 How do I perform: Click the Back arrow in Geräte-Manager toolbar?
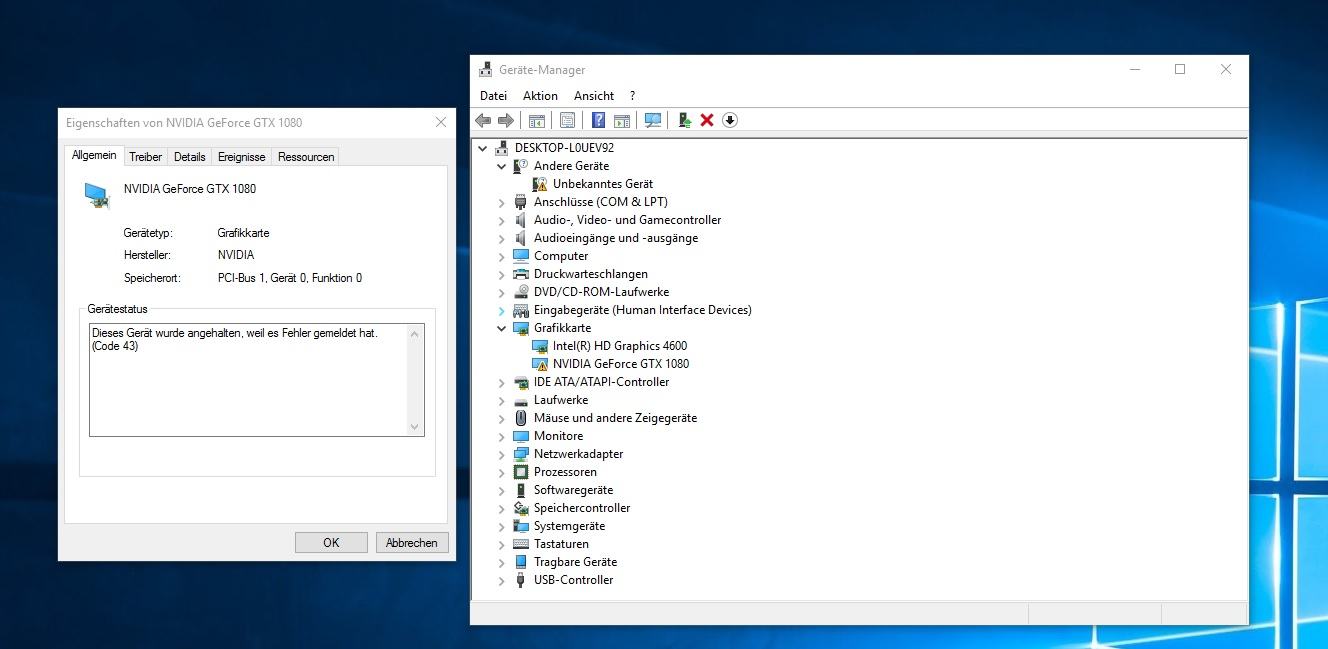483,120
